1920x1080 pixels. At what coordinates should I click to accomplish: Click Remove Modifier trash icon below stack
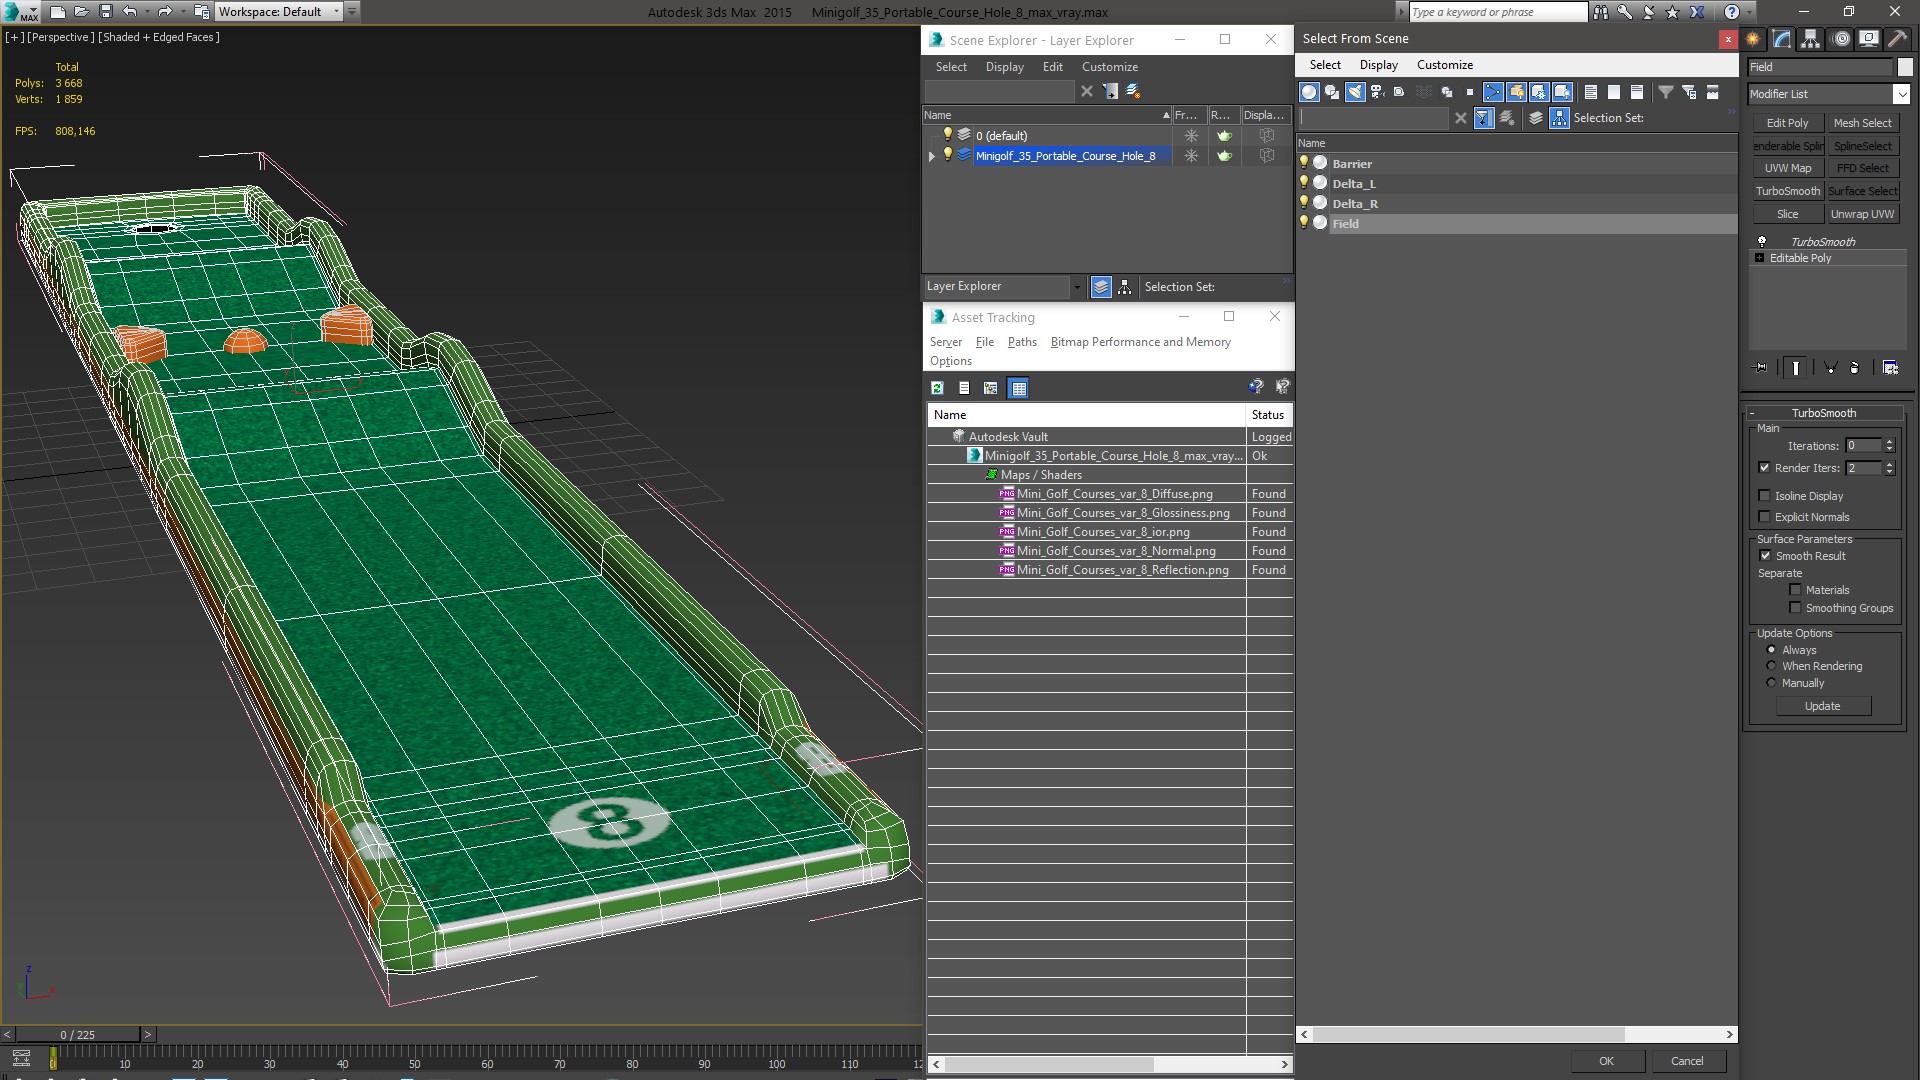[1854, 368]
